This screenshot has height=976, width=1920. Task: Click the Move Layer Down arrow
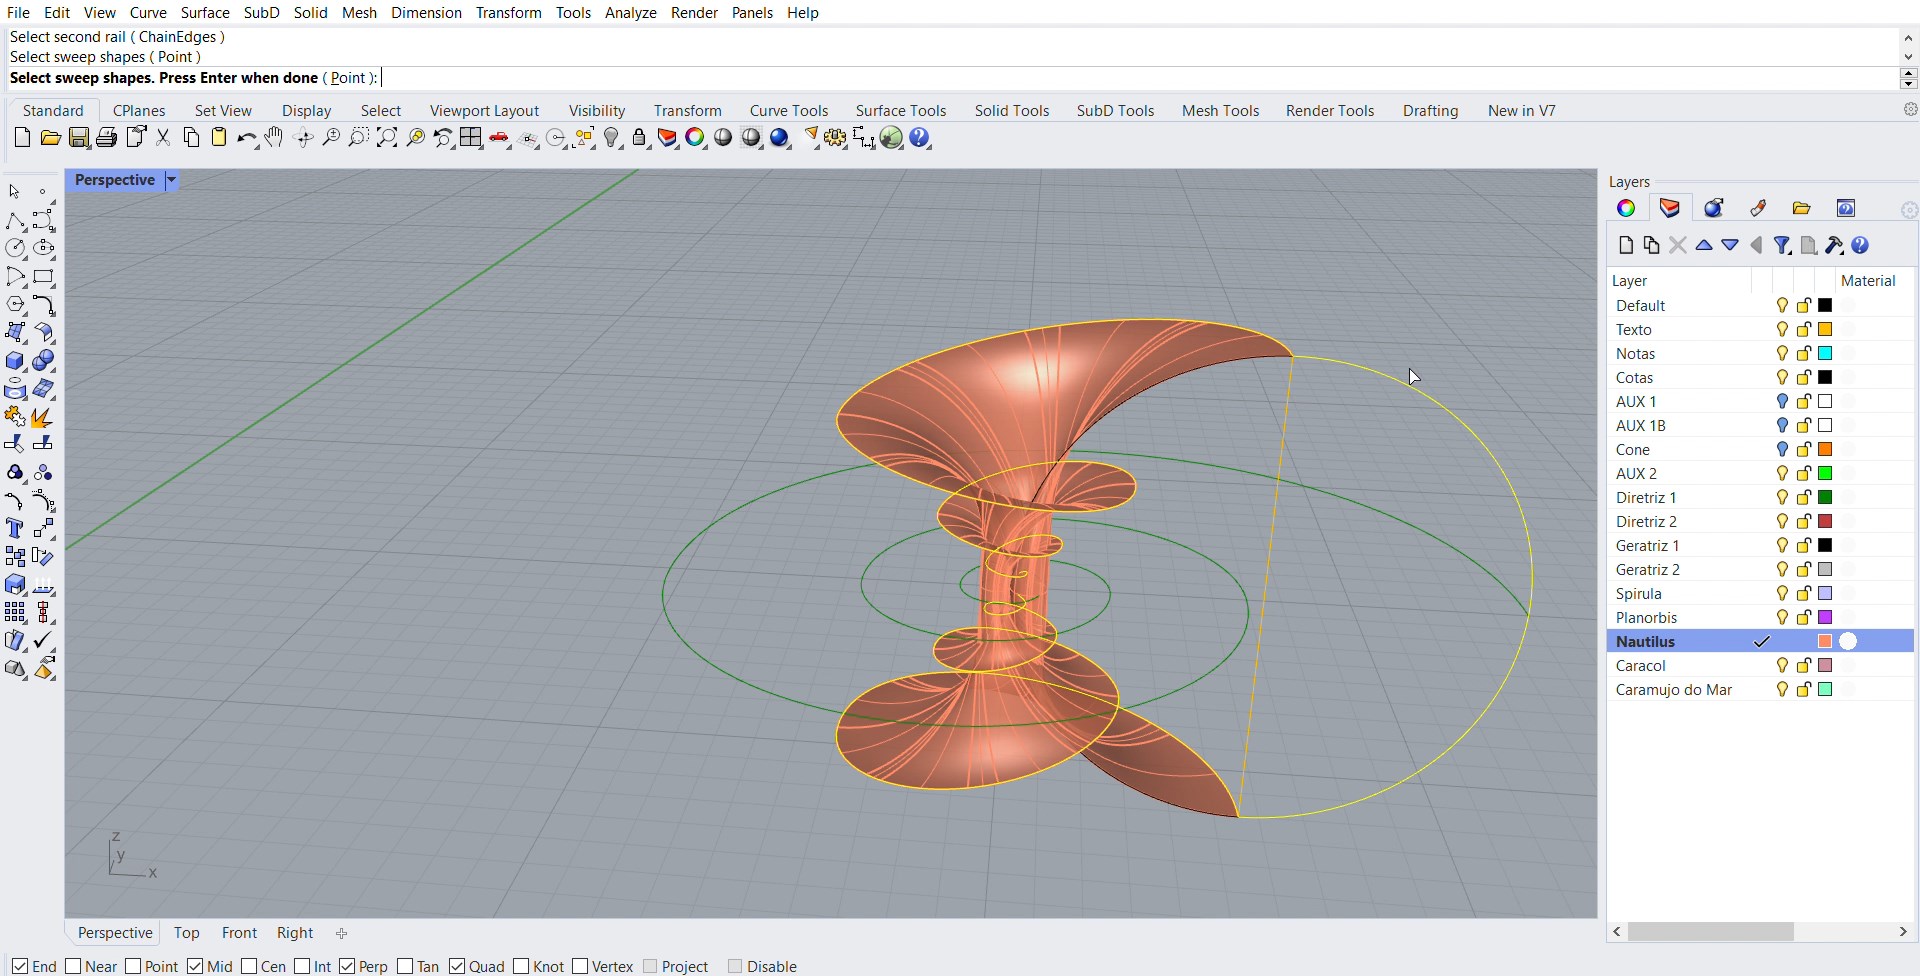click(1730, 245)
